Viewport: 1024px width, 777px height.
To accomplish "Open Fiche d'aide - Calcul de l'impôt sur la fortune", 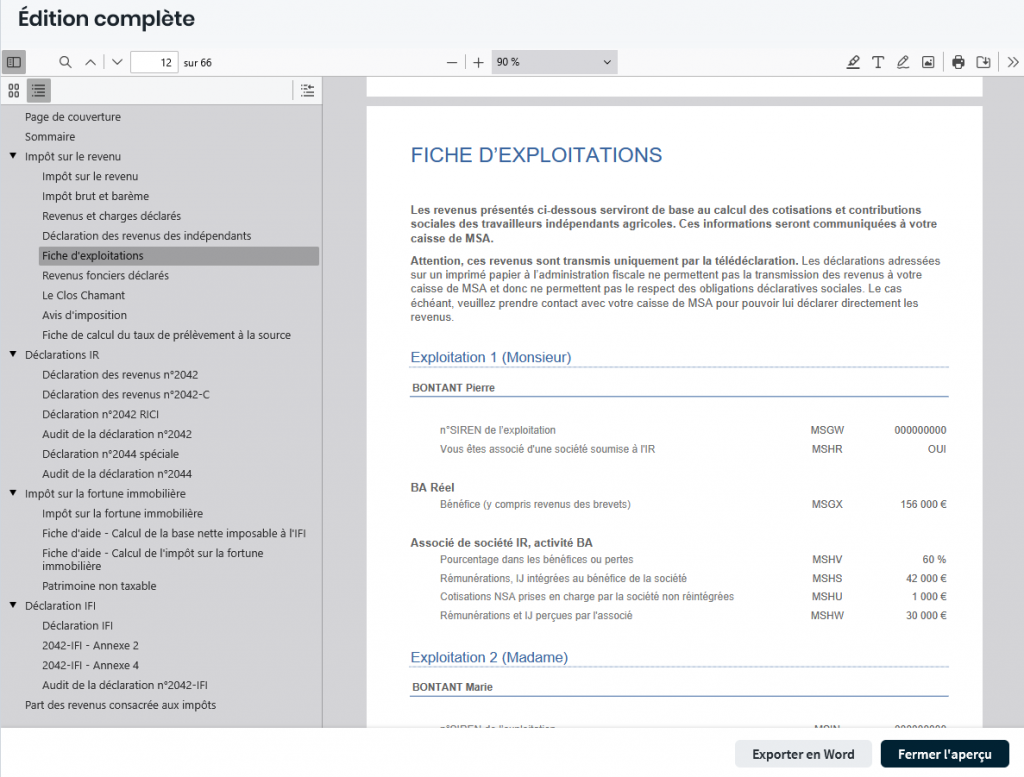I will tap(153, 560).
